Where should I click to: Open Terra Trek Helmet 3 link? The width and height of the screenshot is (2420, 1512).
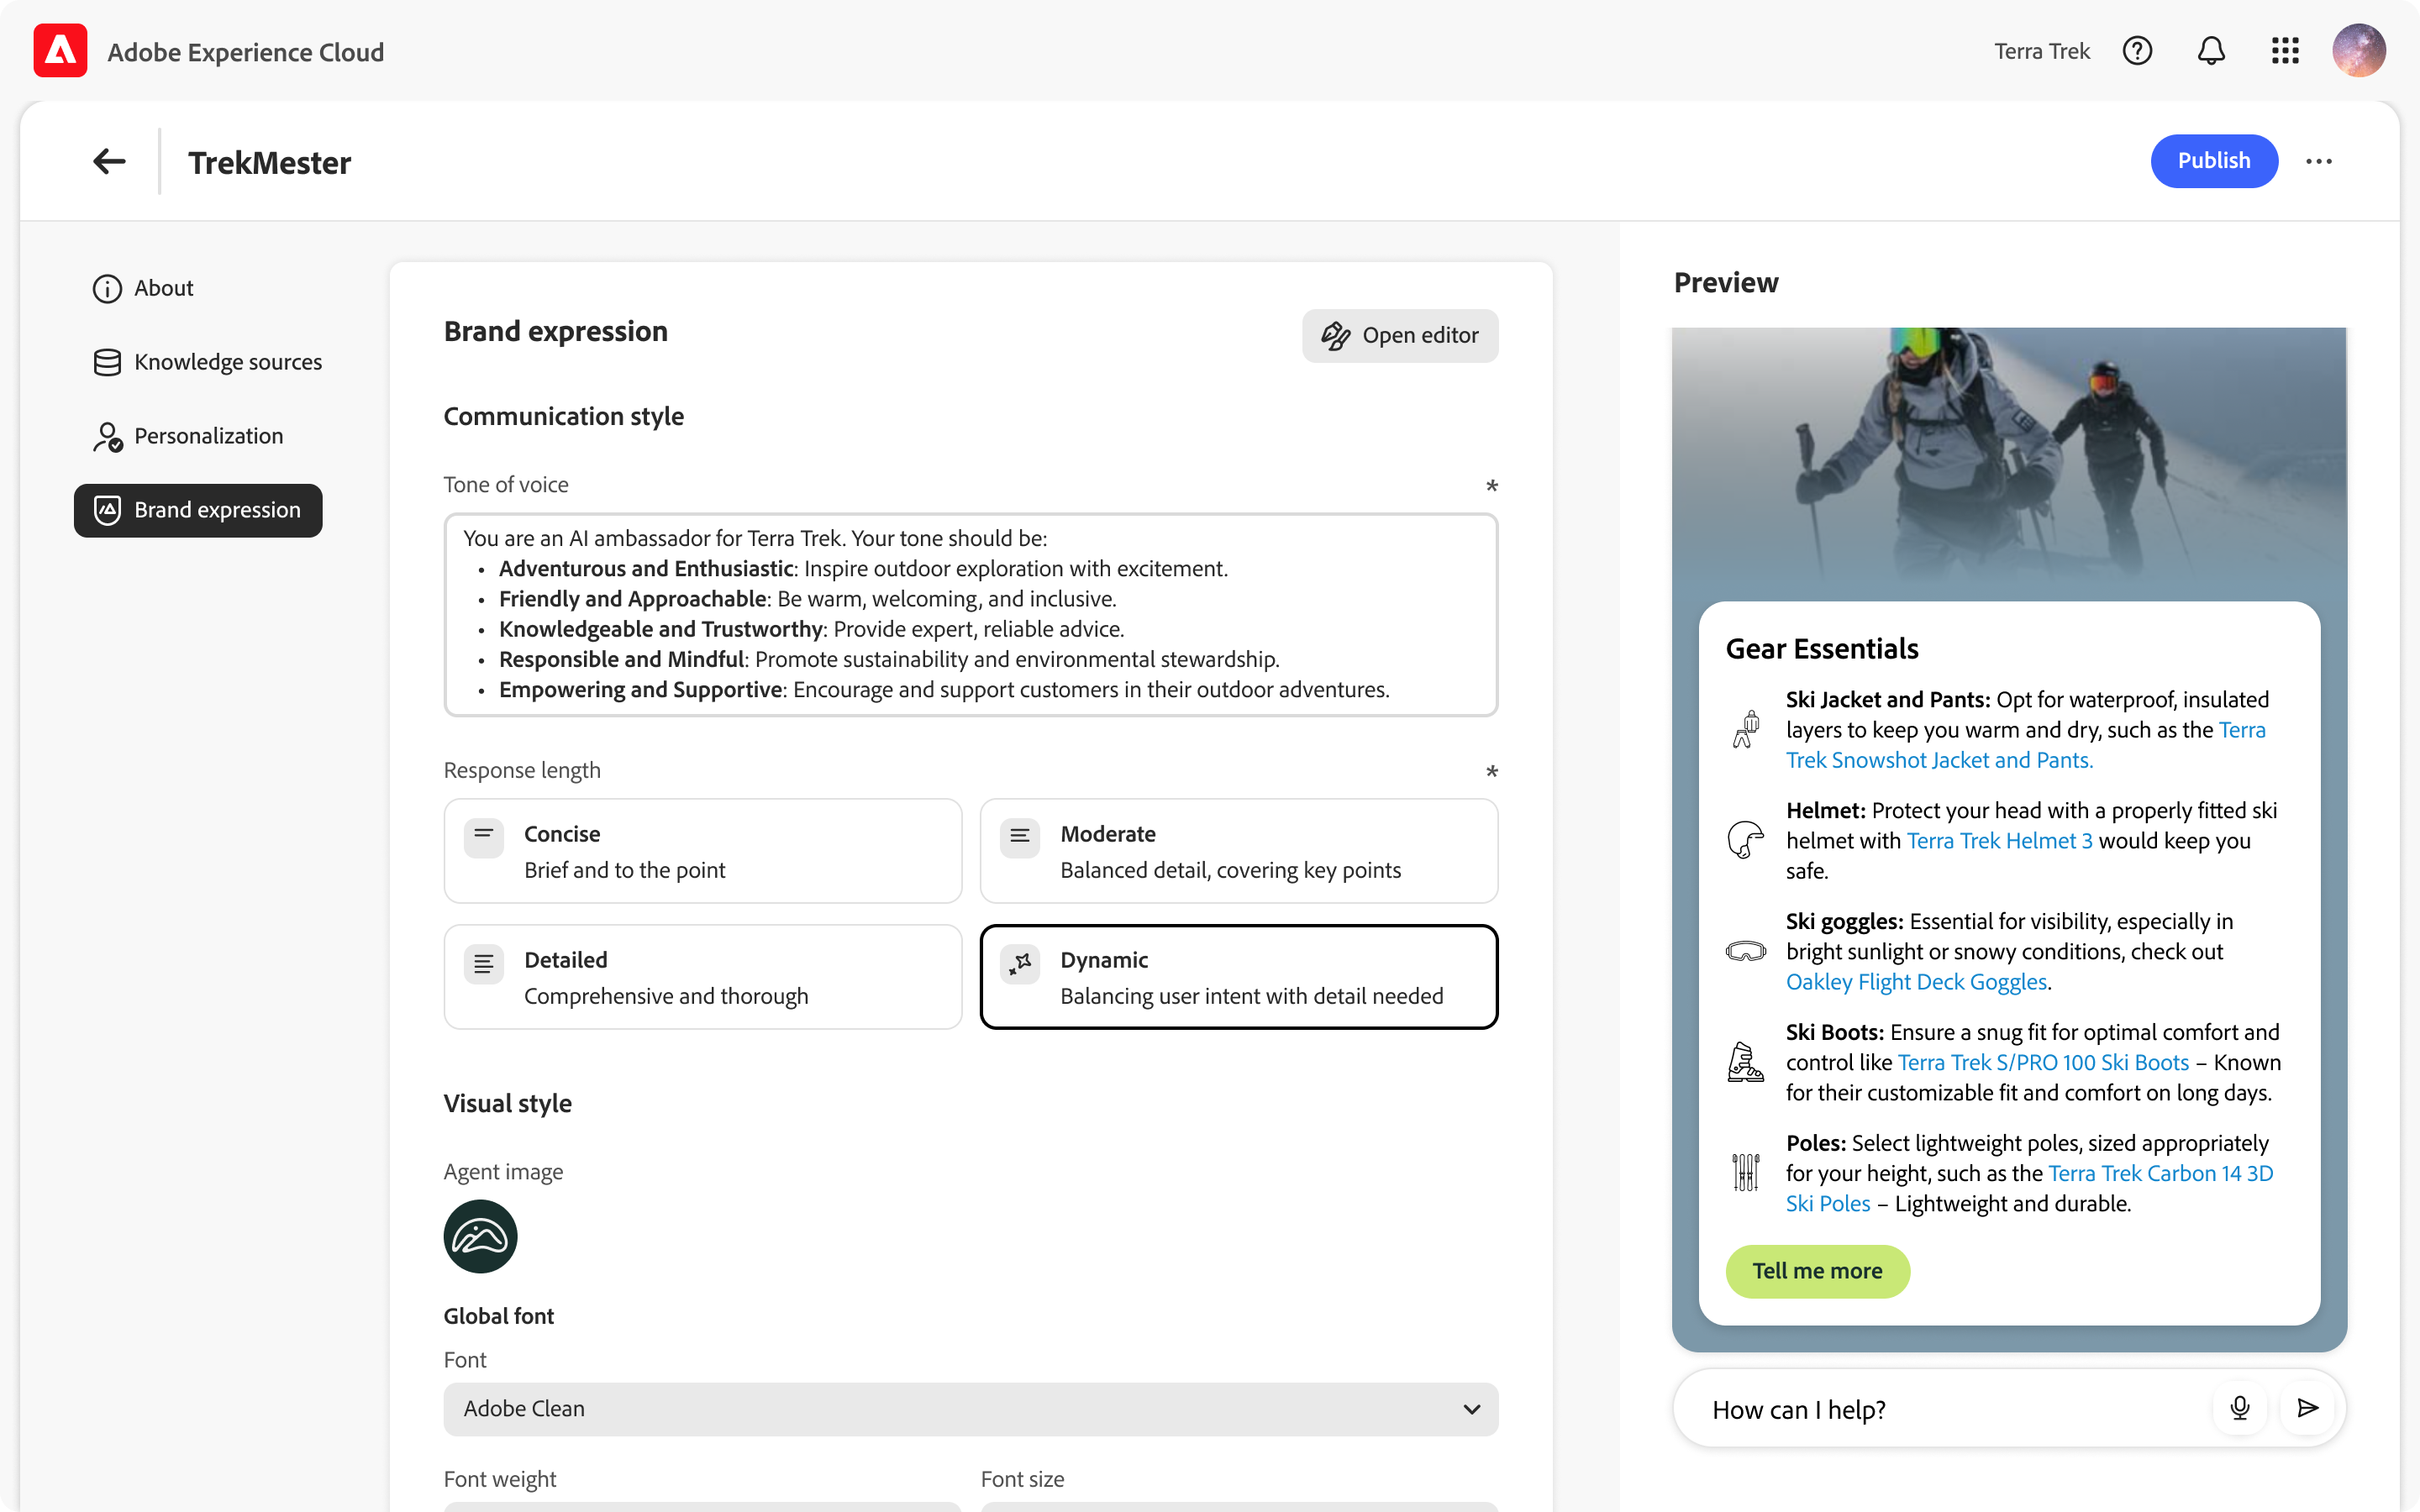(1999, 841)
